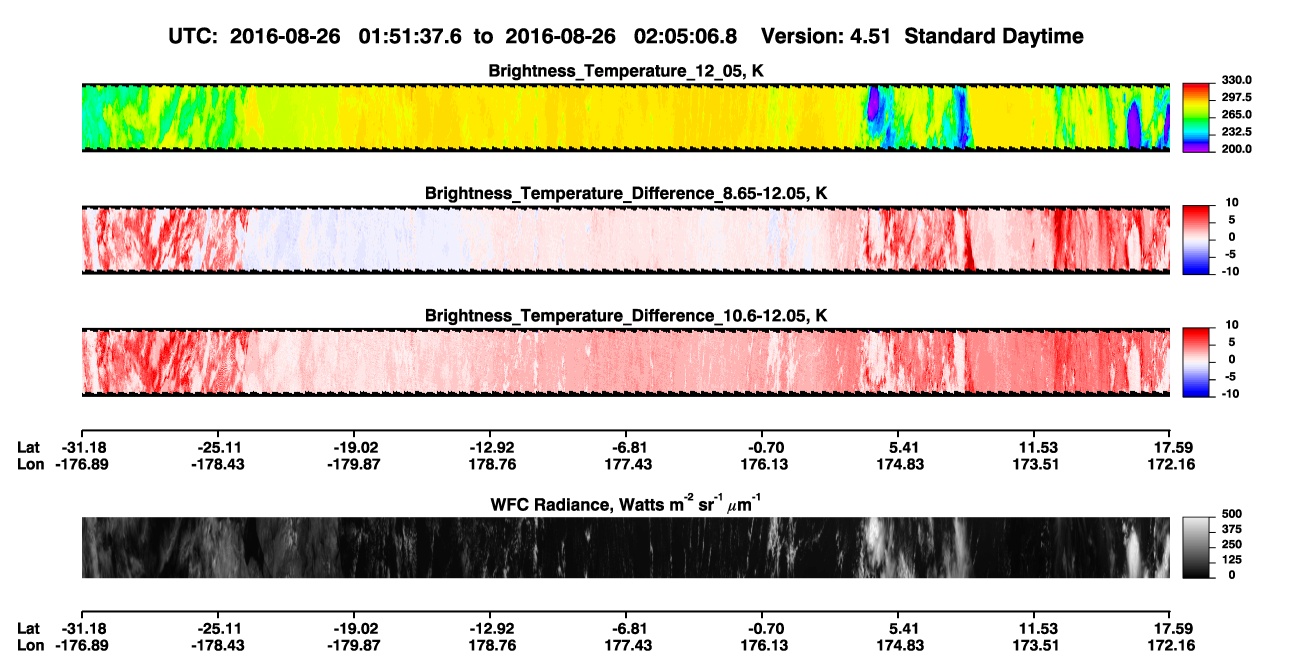Click the rainbow colorbar for brightness temperature
This screenshot has height=667, width=1300.
pyautogui.click(x=1196, y=118)
